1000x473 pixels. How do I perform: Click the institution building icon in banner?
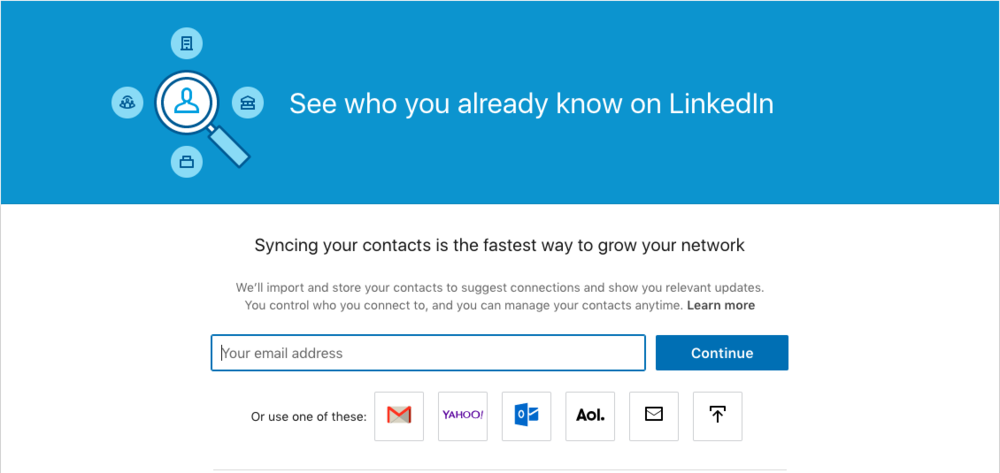point(247,102)
